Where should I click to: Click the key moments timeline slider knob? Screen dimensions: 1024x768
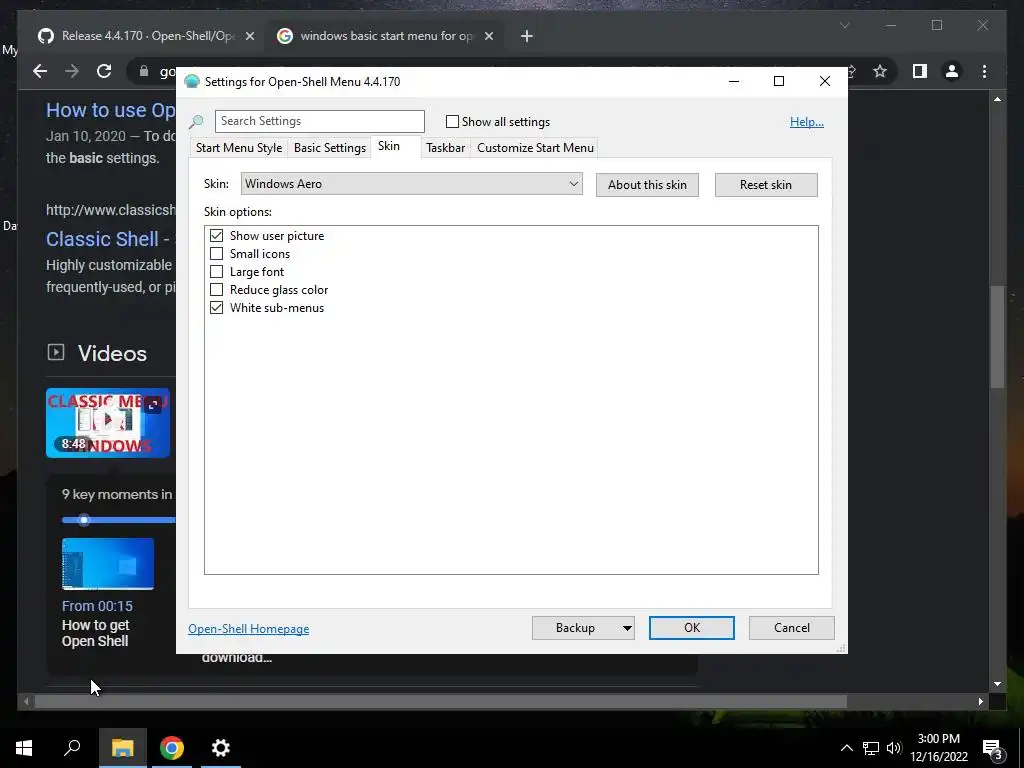point(84,520)
